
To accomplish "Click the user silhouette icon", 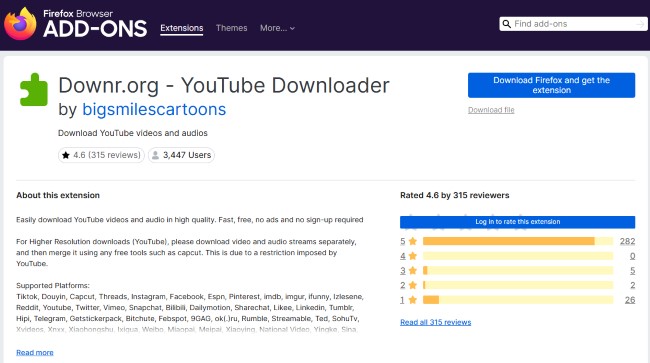I will (155, 155).
